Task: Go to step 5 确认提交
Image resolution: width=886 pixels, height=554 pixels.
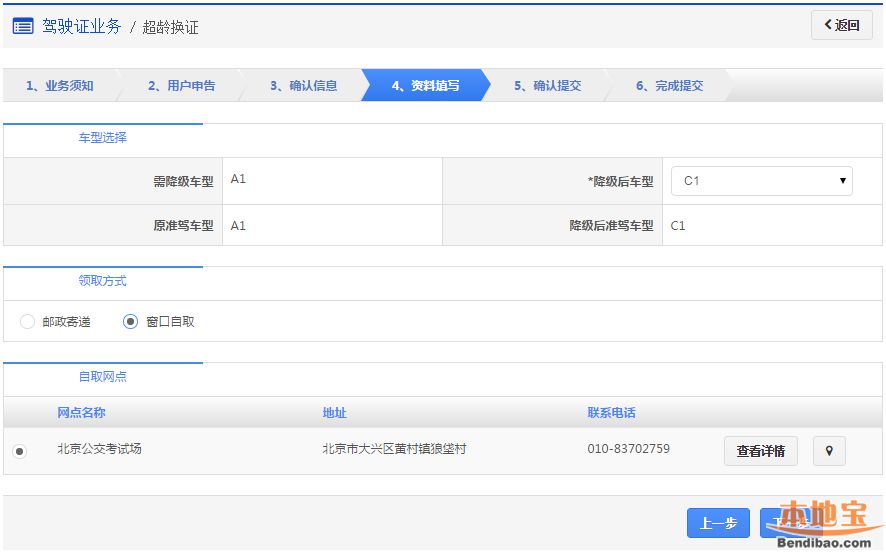Action: point(547,86)
